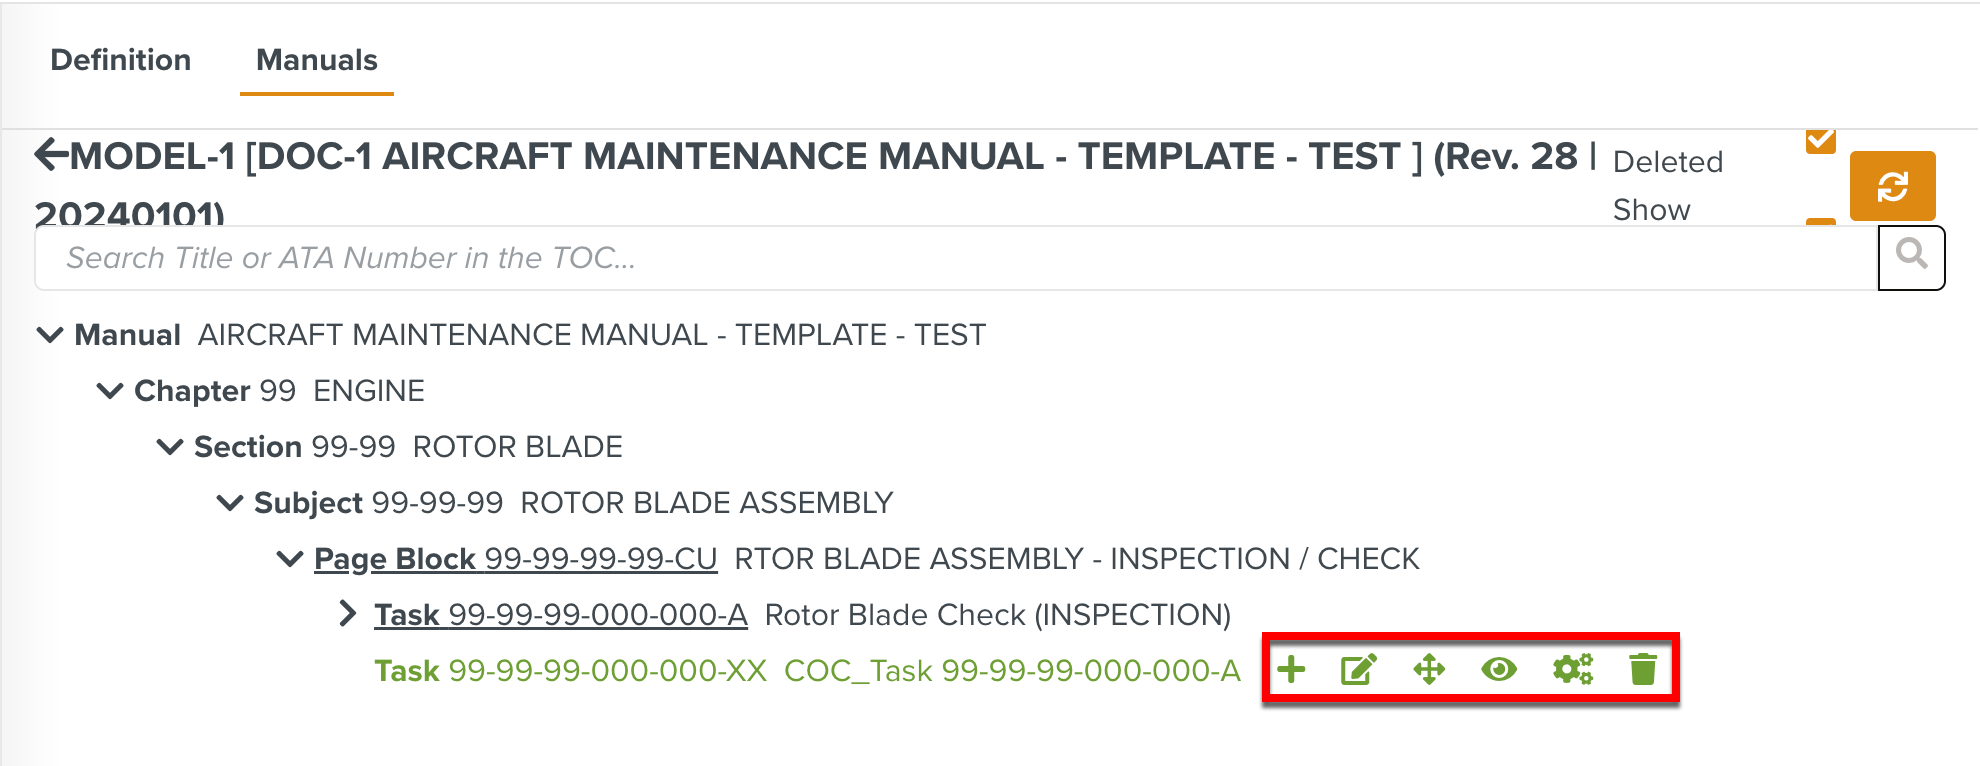Click the back arrow before MODEL-1
The width and height of the screenshot is (1980, 766).
(51, 155)
